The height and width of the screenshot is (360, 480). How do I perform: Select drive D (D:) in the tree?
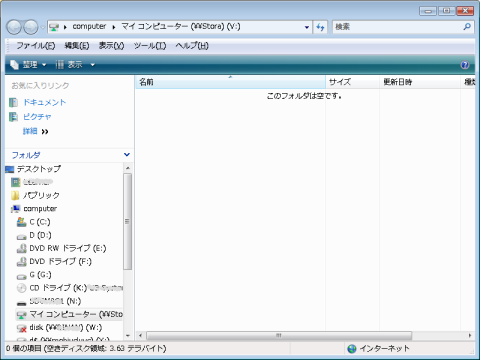coord(40,235)
